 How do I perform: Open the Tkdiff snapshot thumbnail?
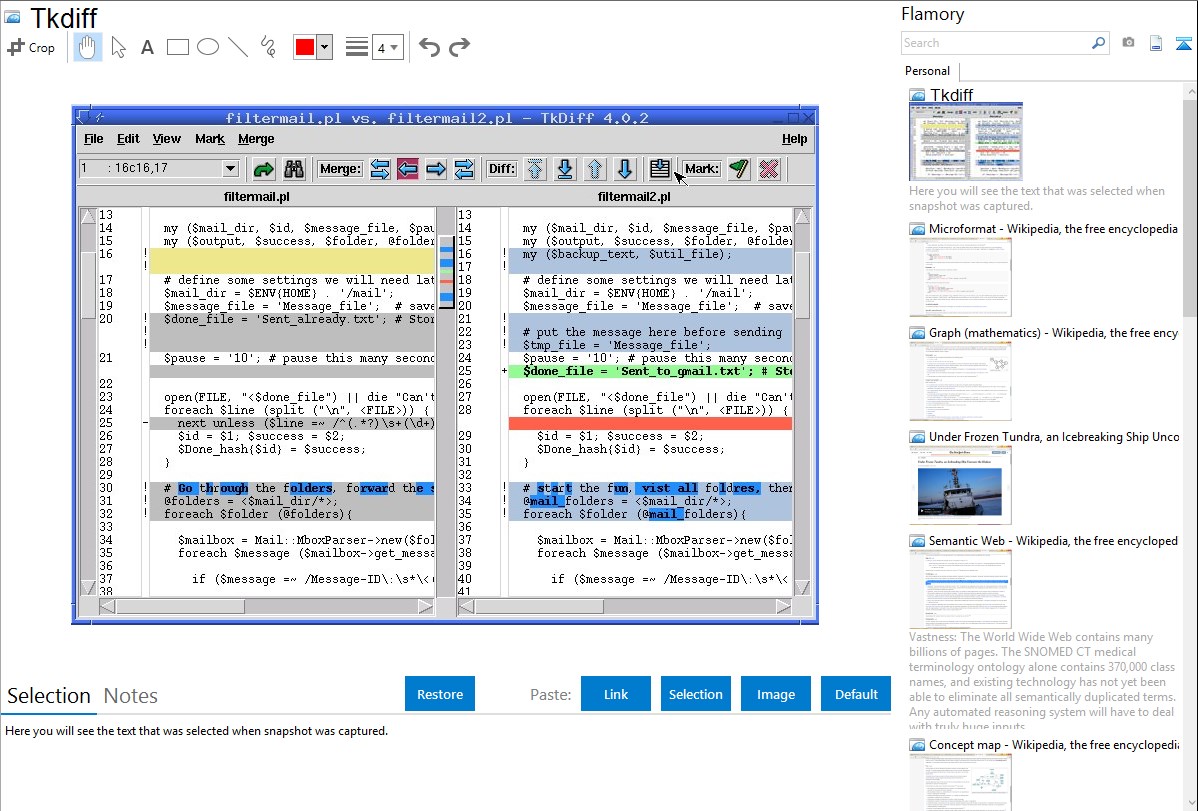[966, 141]
